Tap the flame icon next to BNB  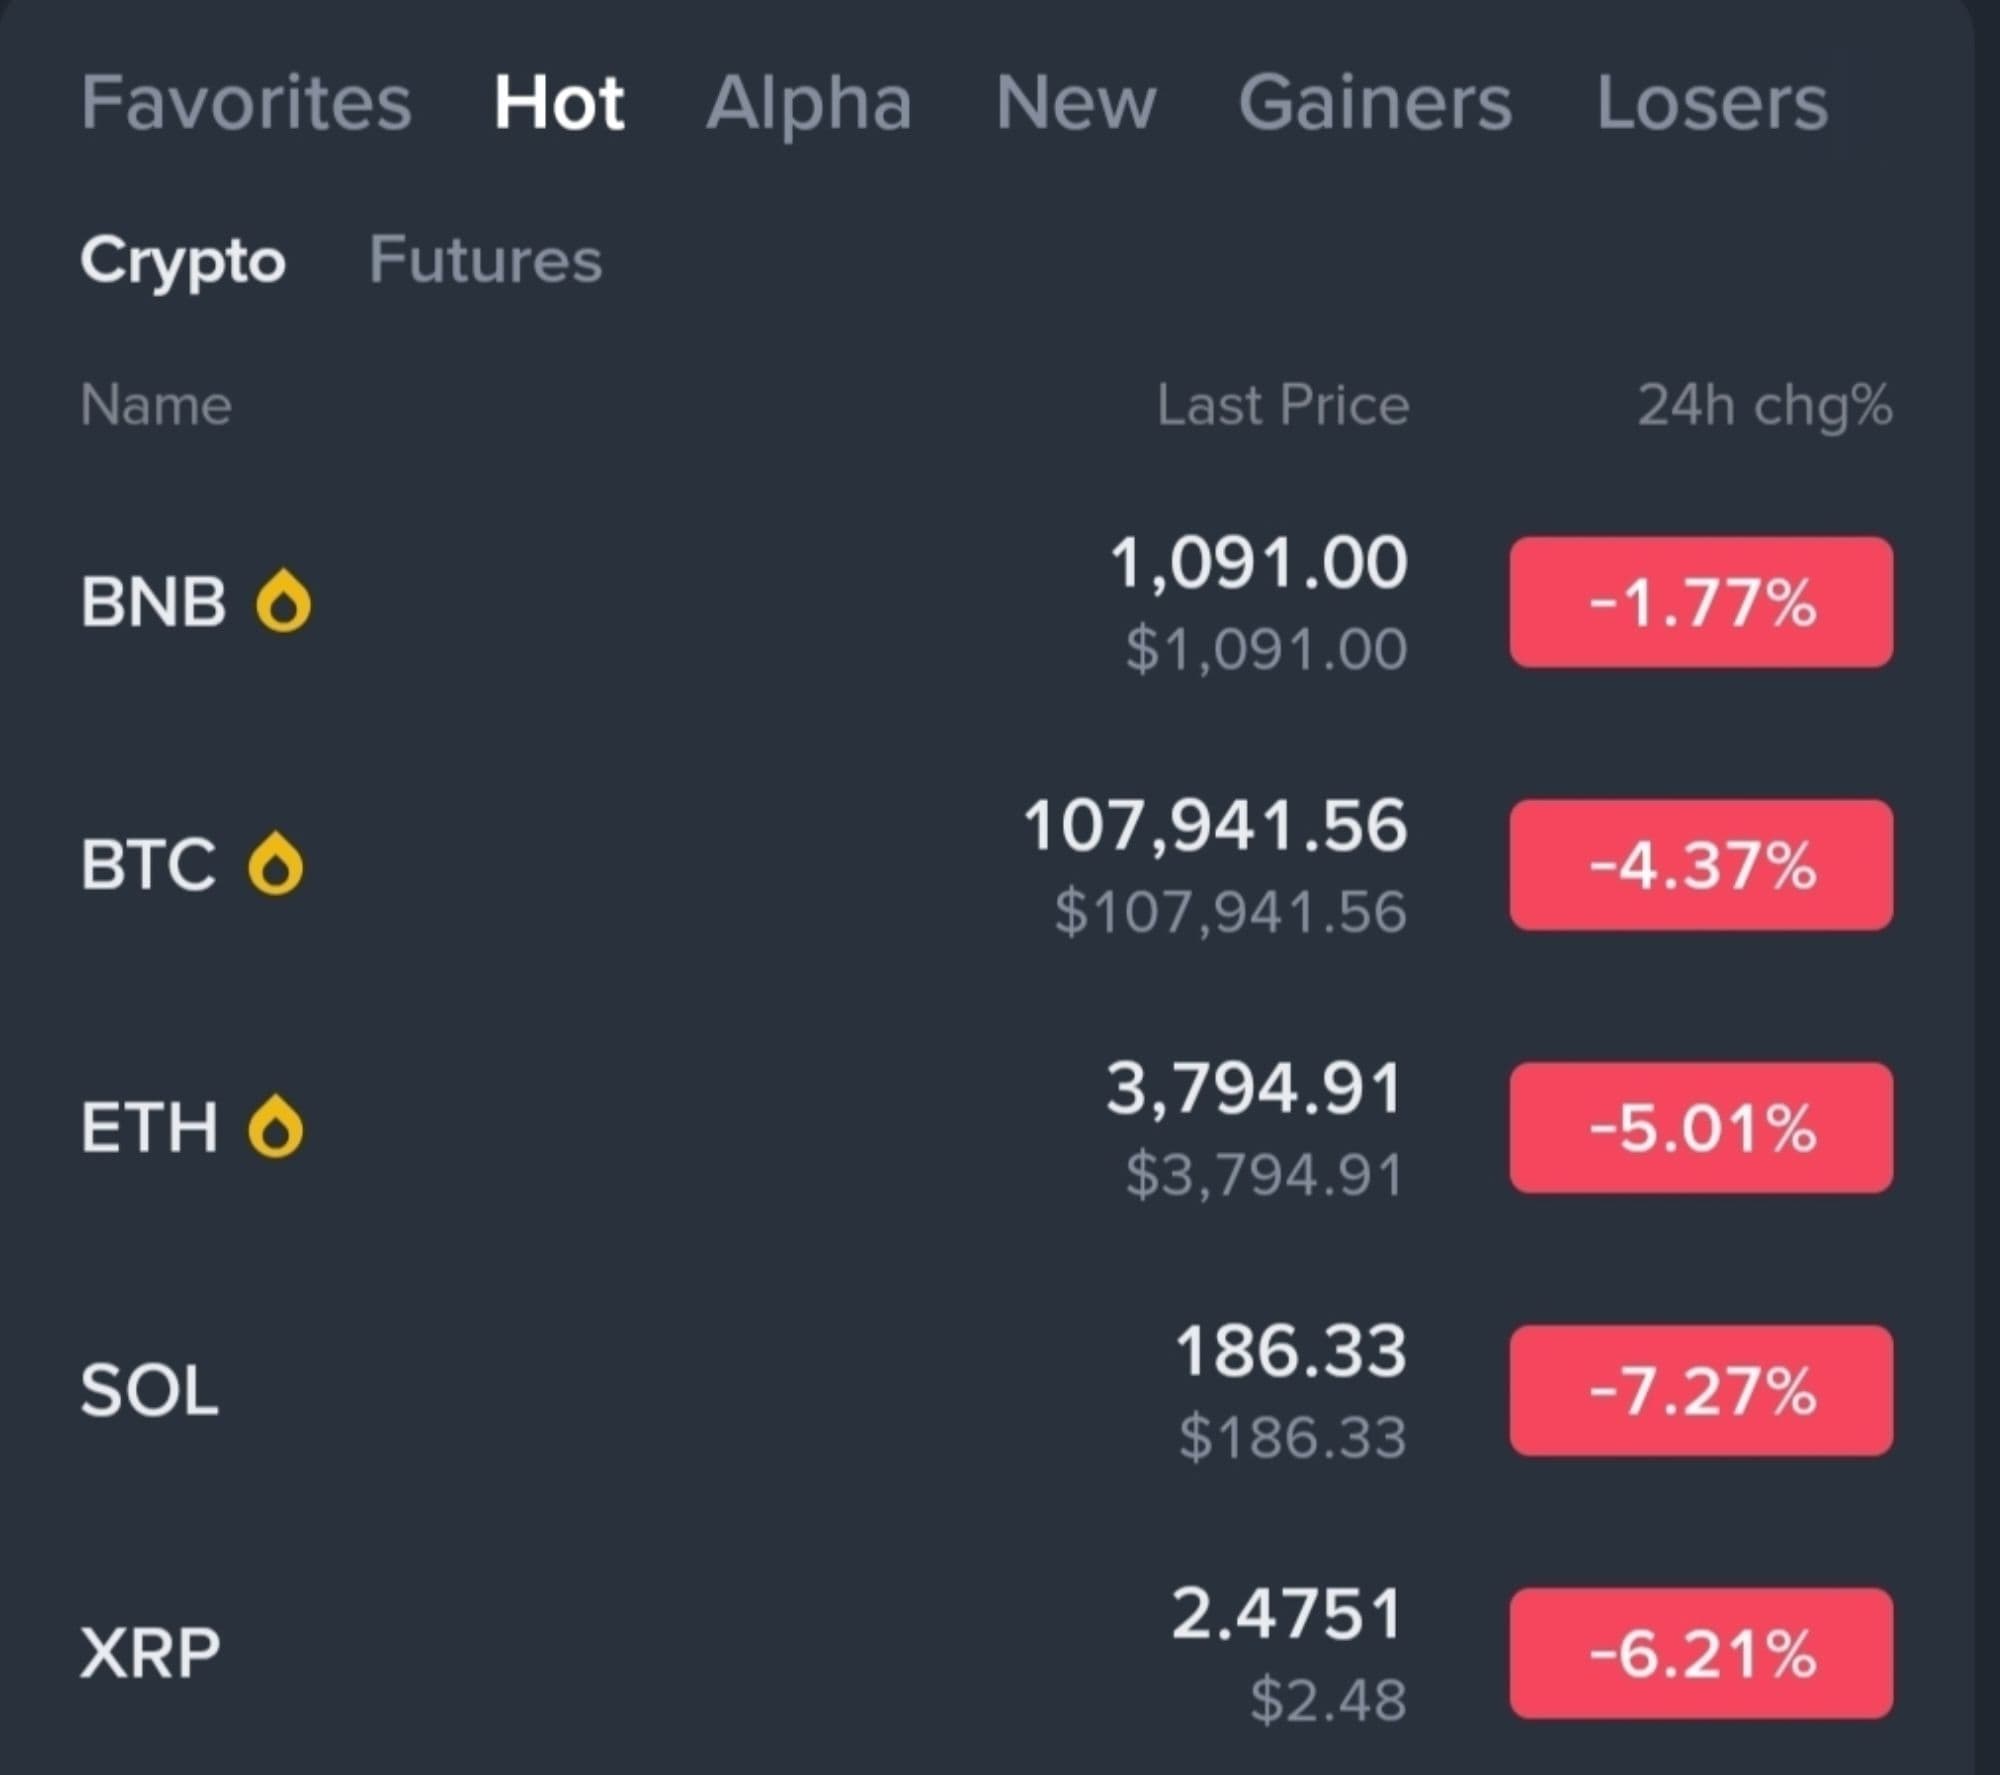point(283,602)
